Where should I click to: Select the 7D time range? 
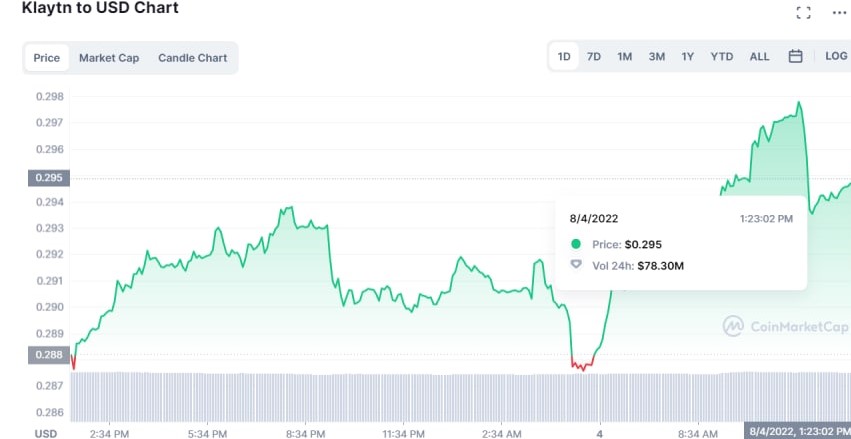click(x=594, y=56)
